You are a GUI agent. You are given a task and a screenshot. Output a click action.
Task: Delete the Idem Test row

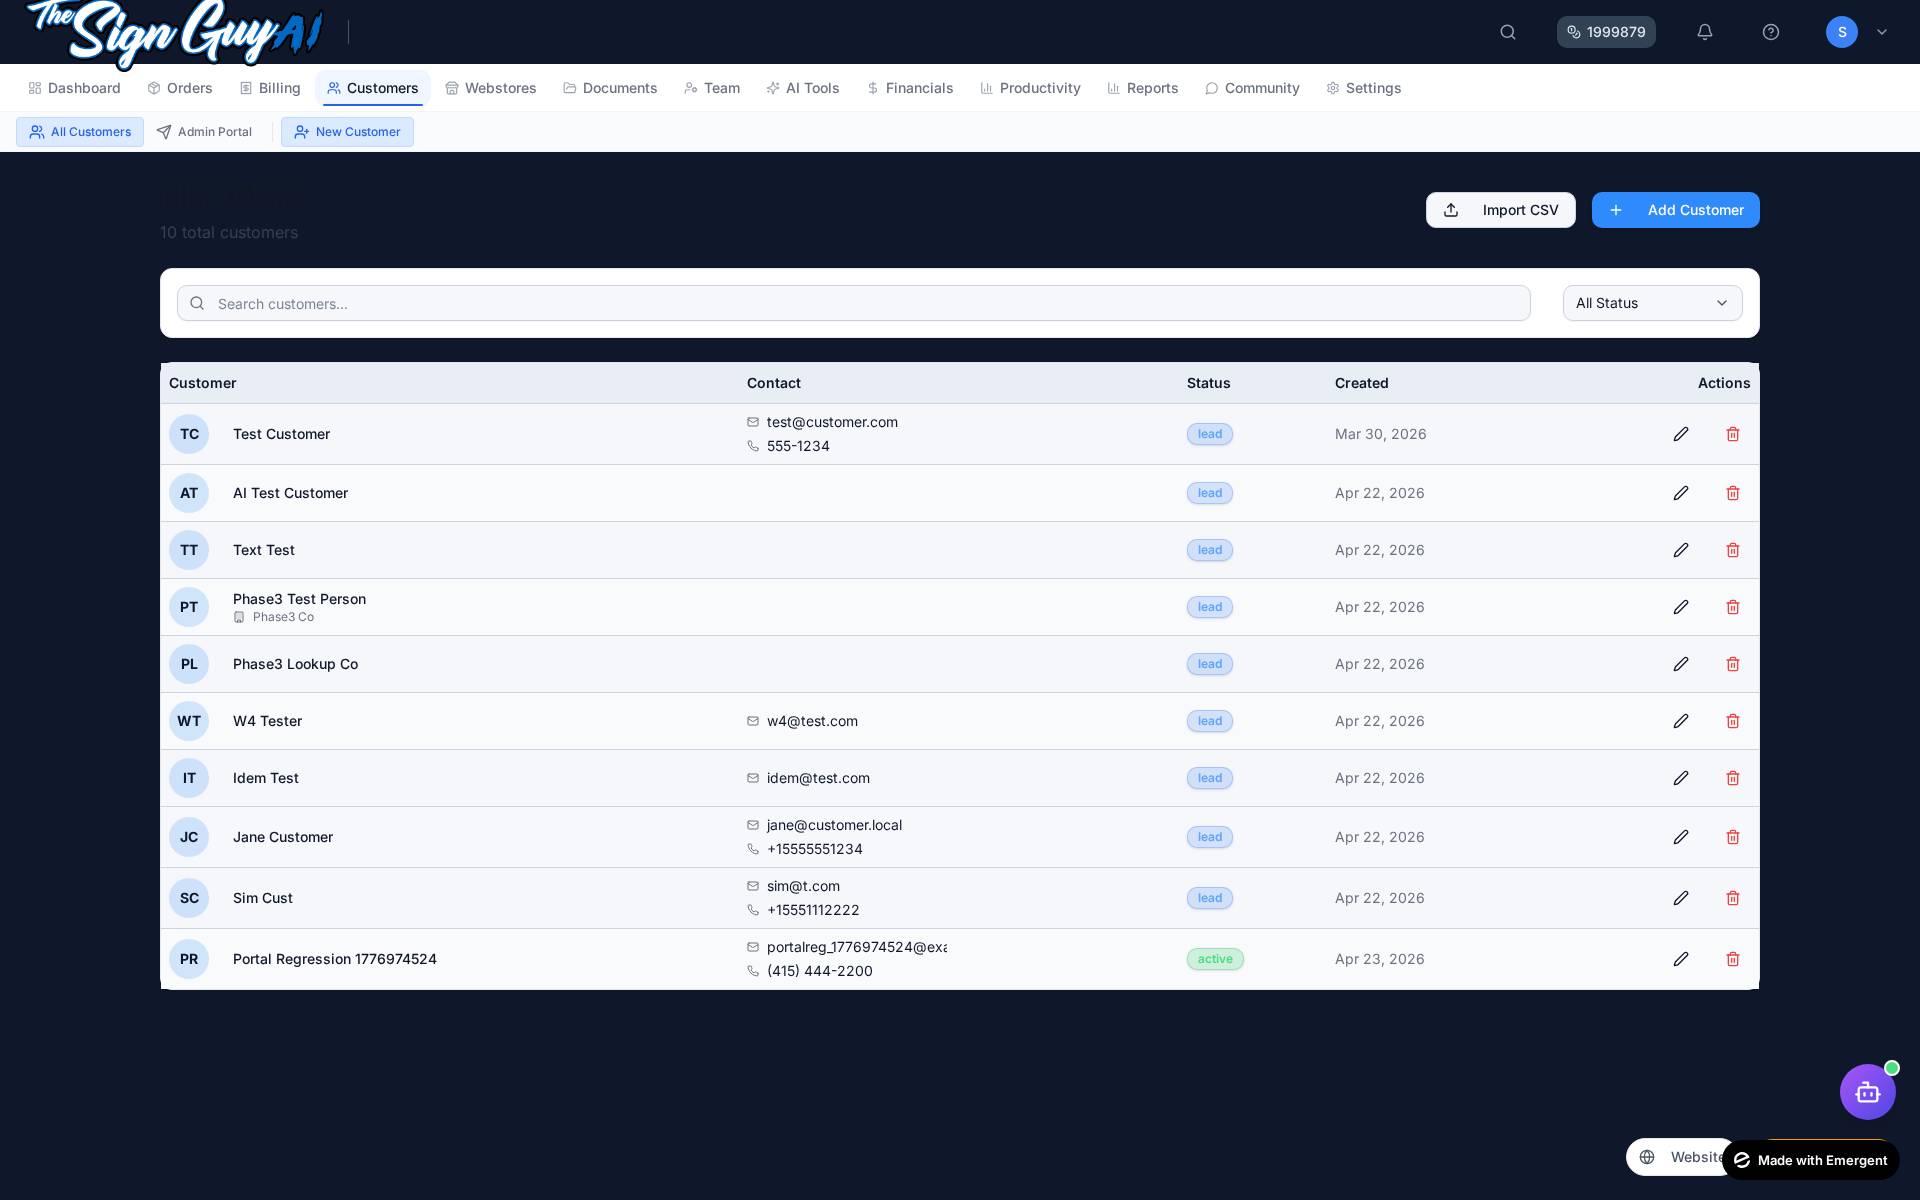point(1733,778)
